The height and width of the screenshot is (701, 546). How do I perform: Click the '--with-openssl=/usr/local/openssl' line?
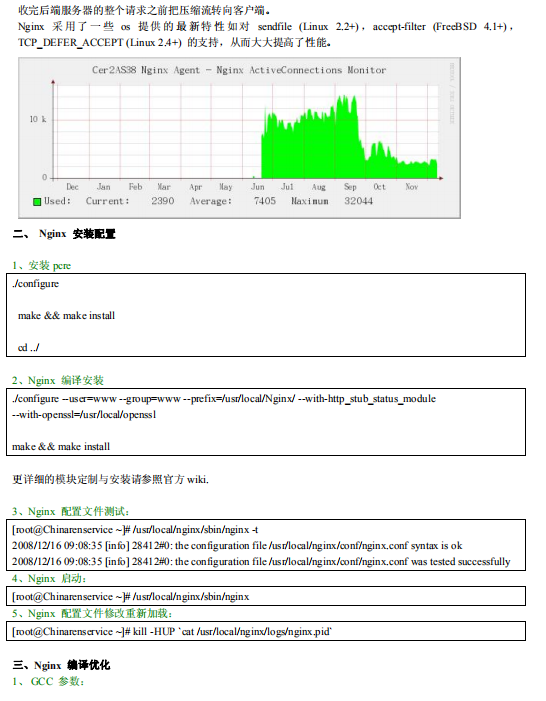[84, 415]
